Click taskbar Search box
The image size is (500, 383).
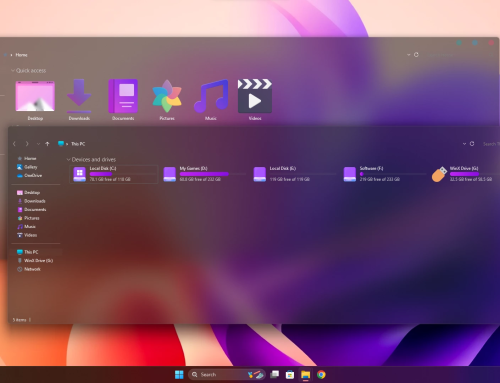[x=227, y=375]
